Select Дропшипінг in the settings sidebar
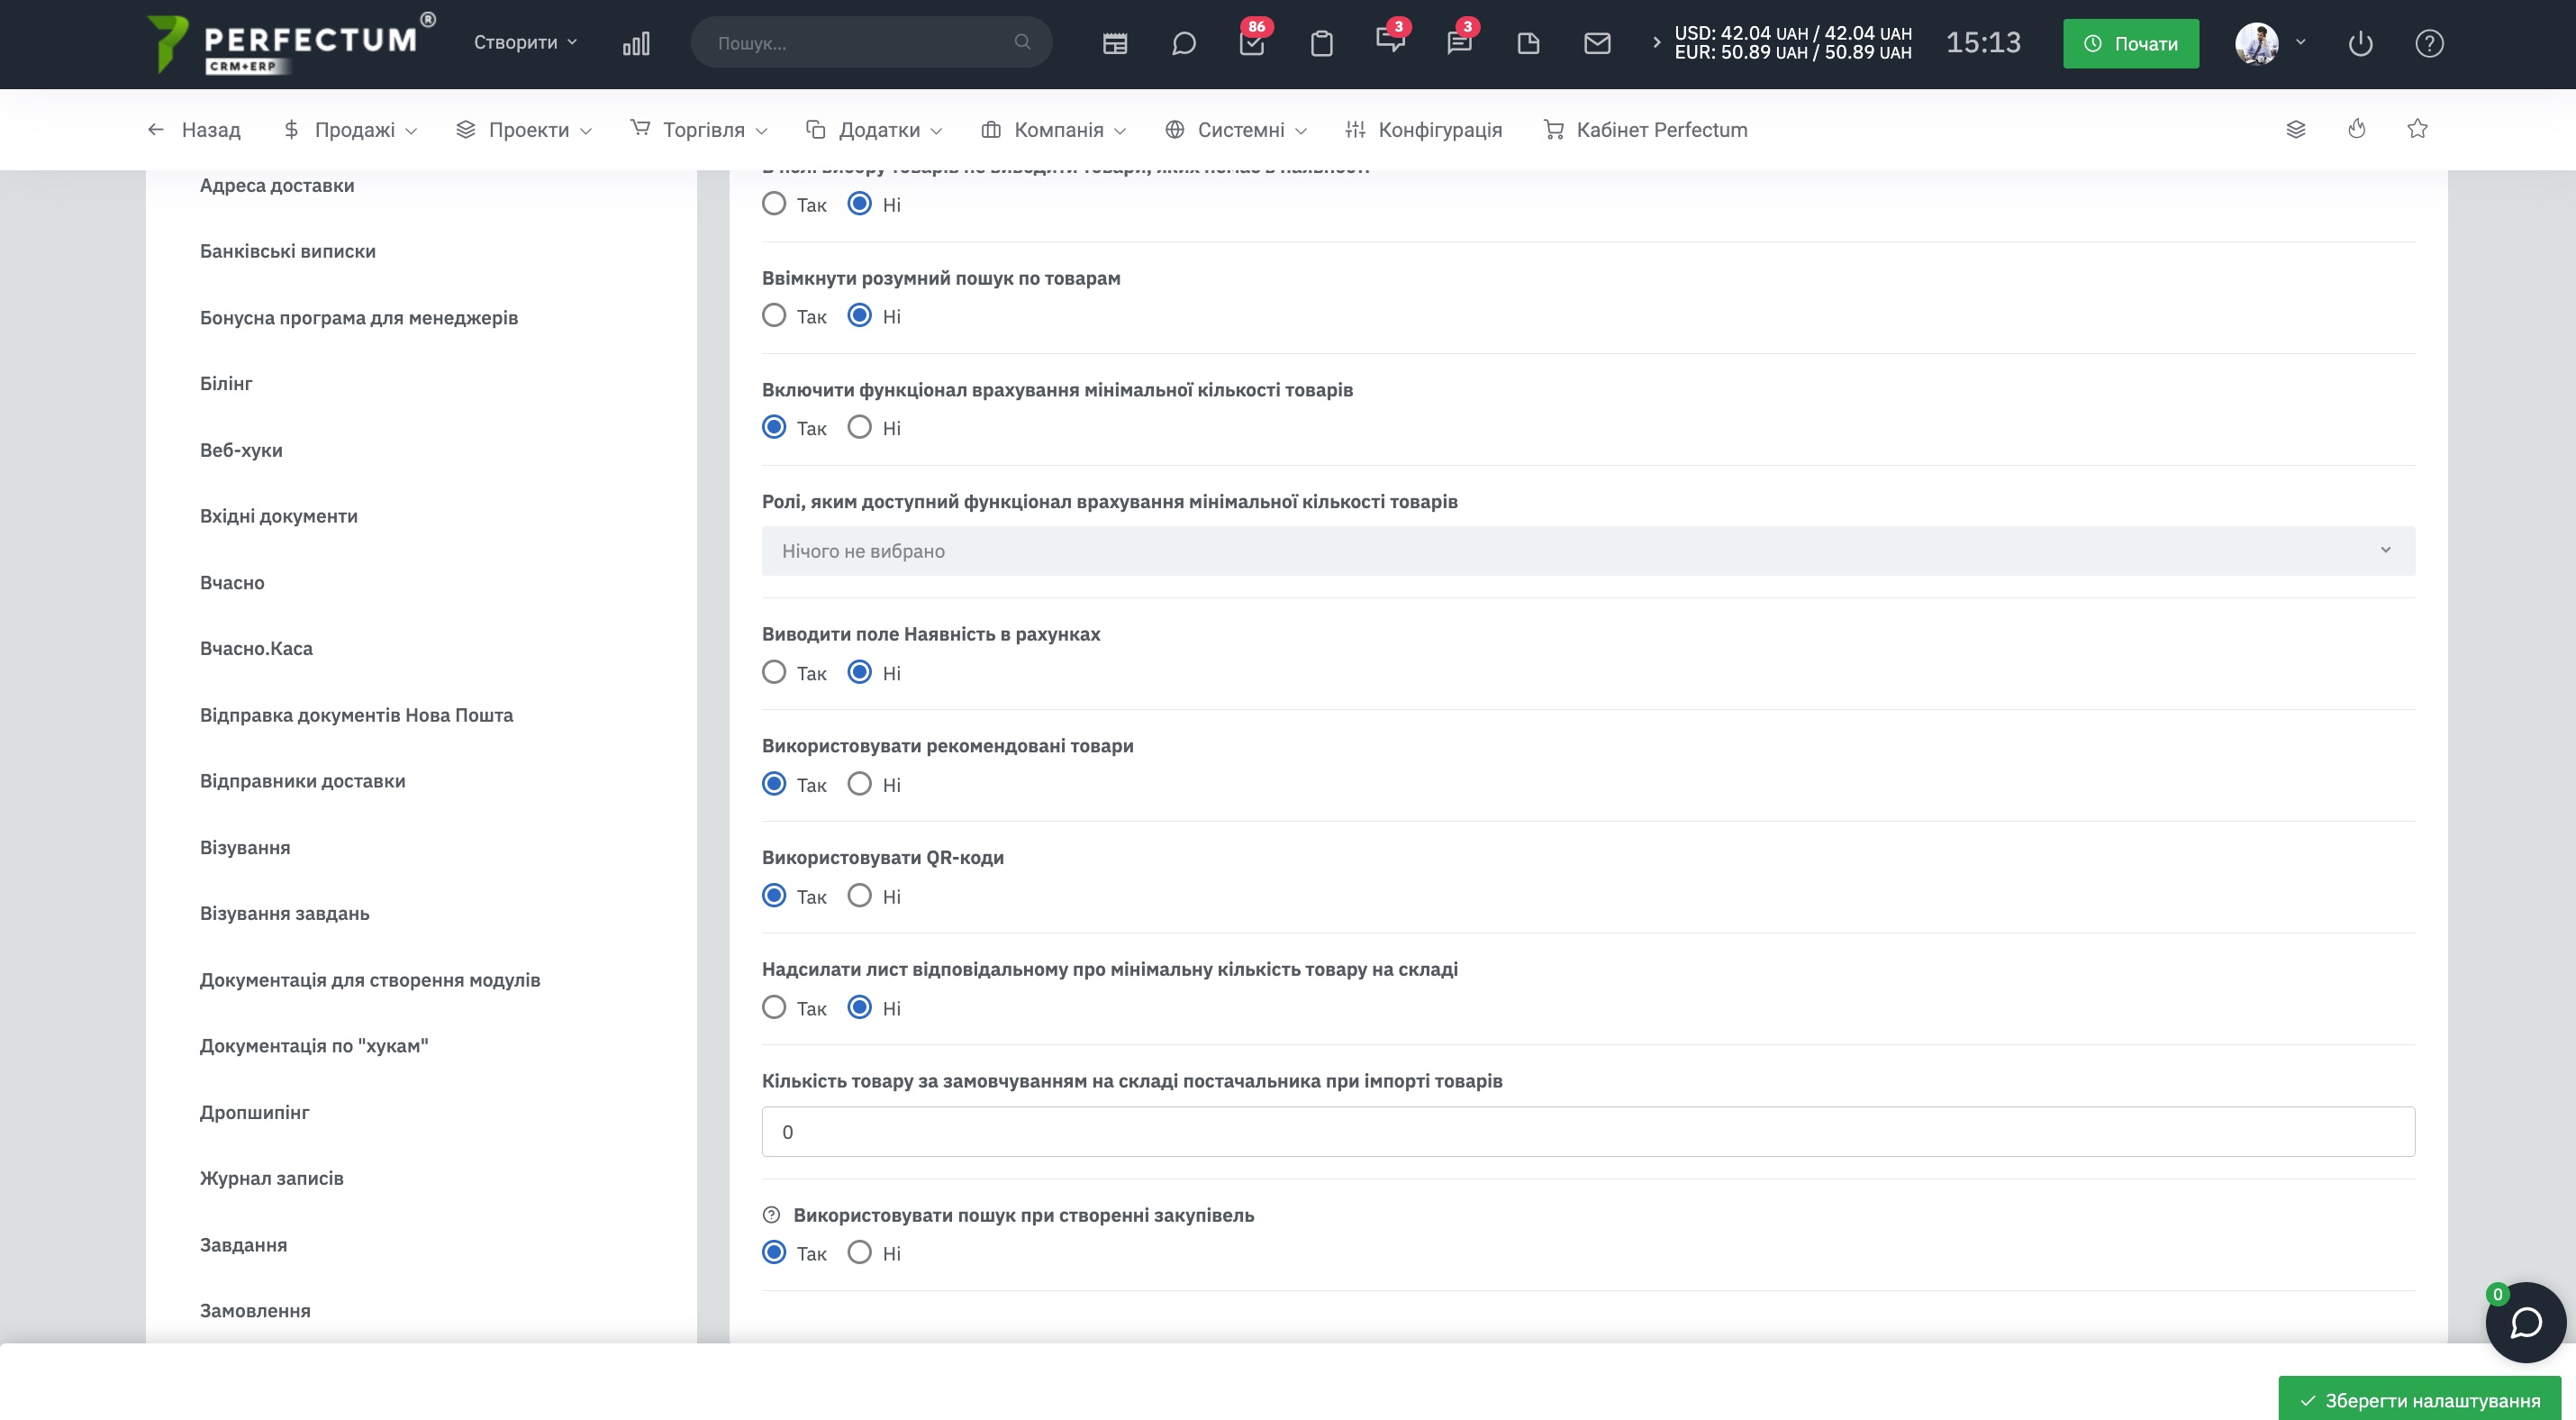This screenshot has height=1420, width=2576. pyautogui.click(x=254, y=1112)
